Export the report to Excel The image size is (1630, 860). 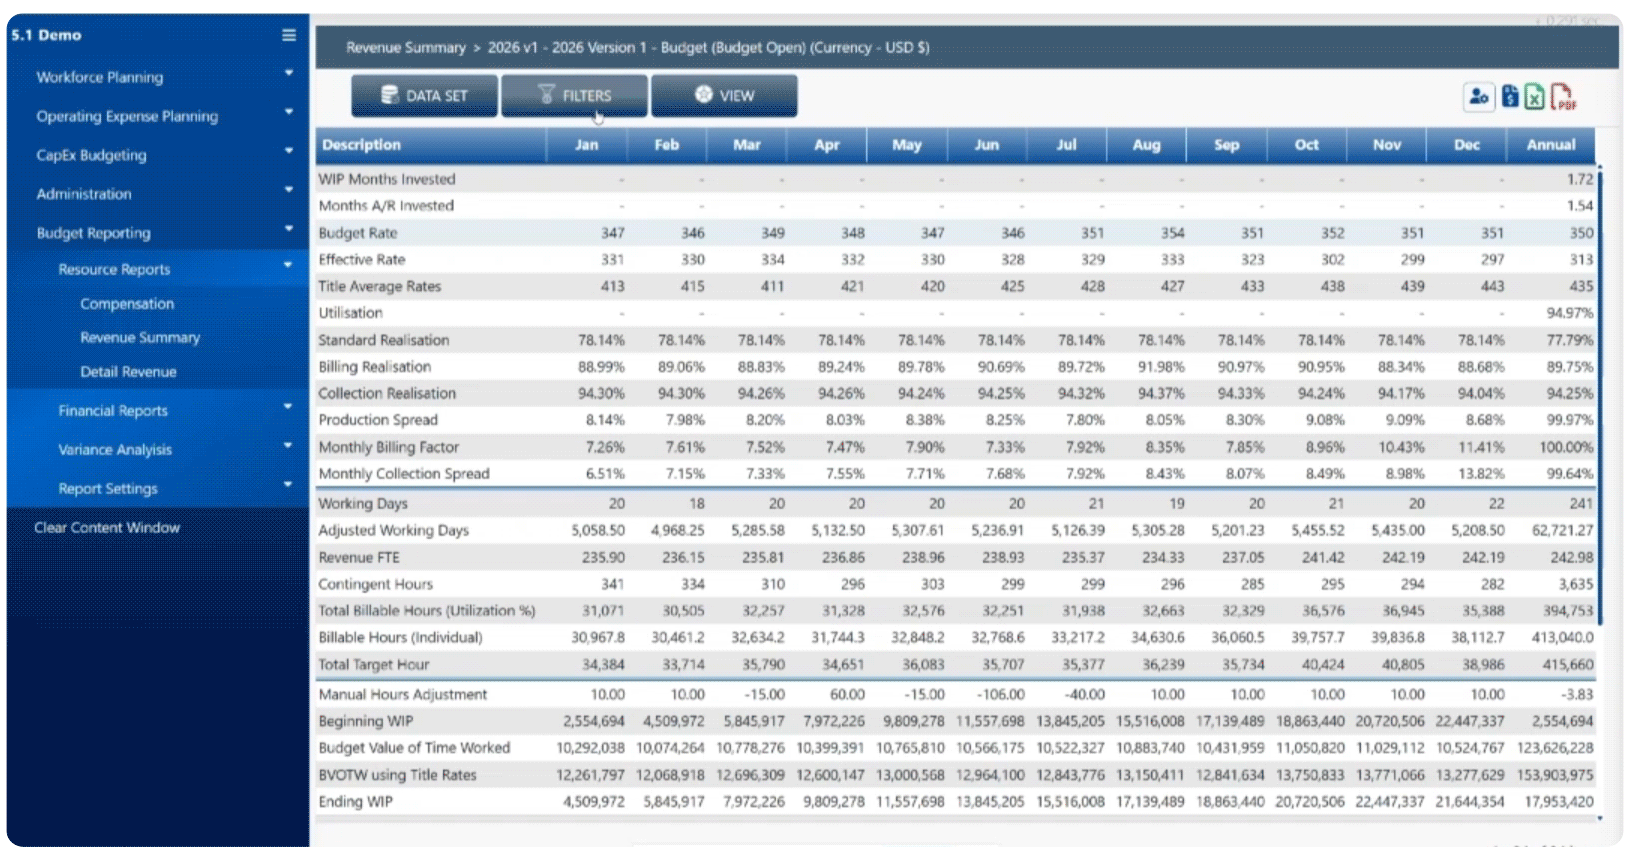(x=1534, y=97)
